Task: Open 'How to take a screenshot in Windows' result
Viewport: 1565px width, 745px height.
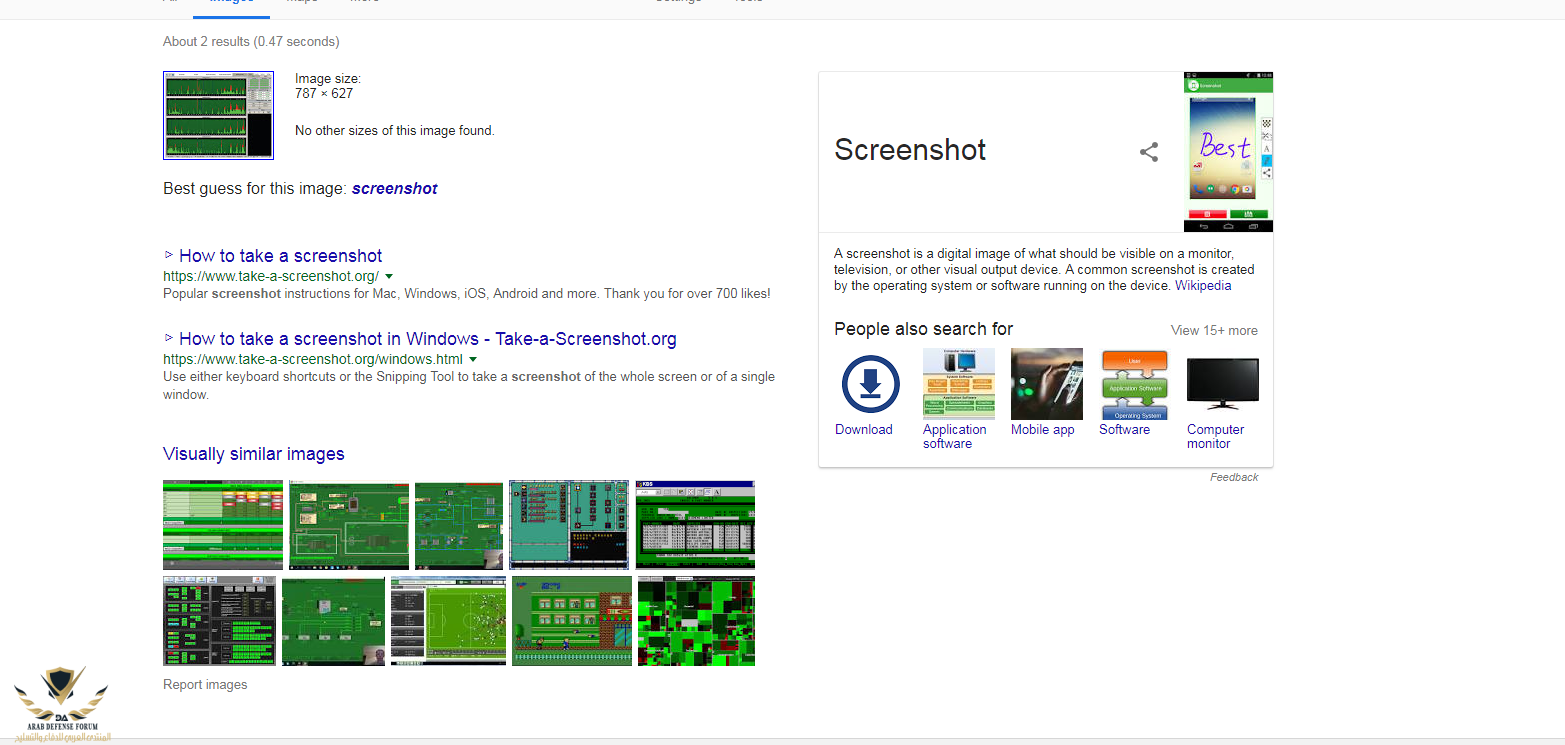Action: click(x=427, y=339)
